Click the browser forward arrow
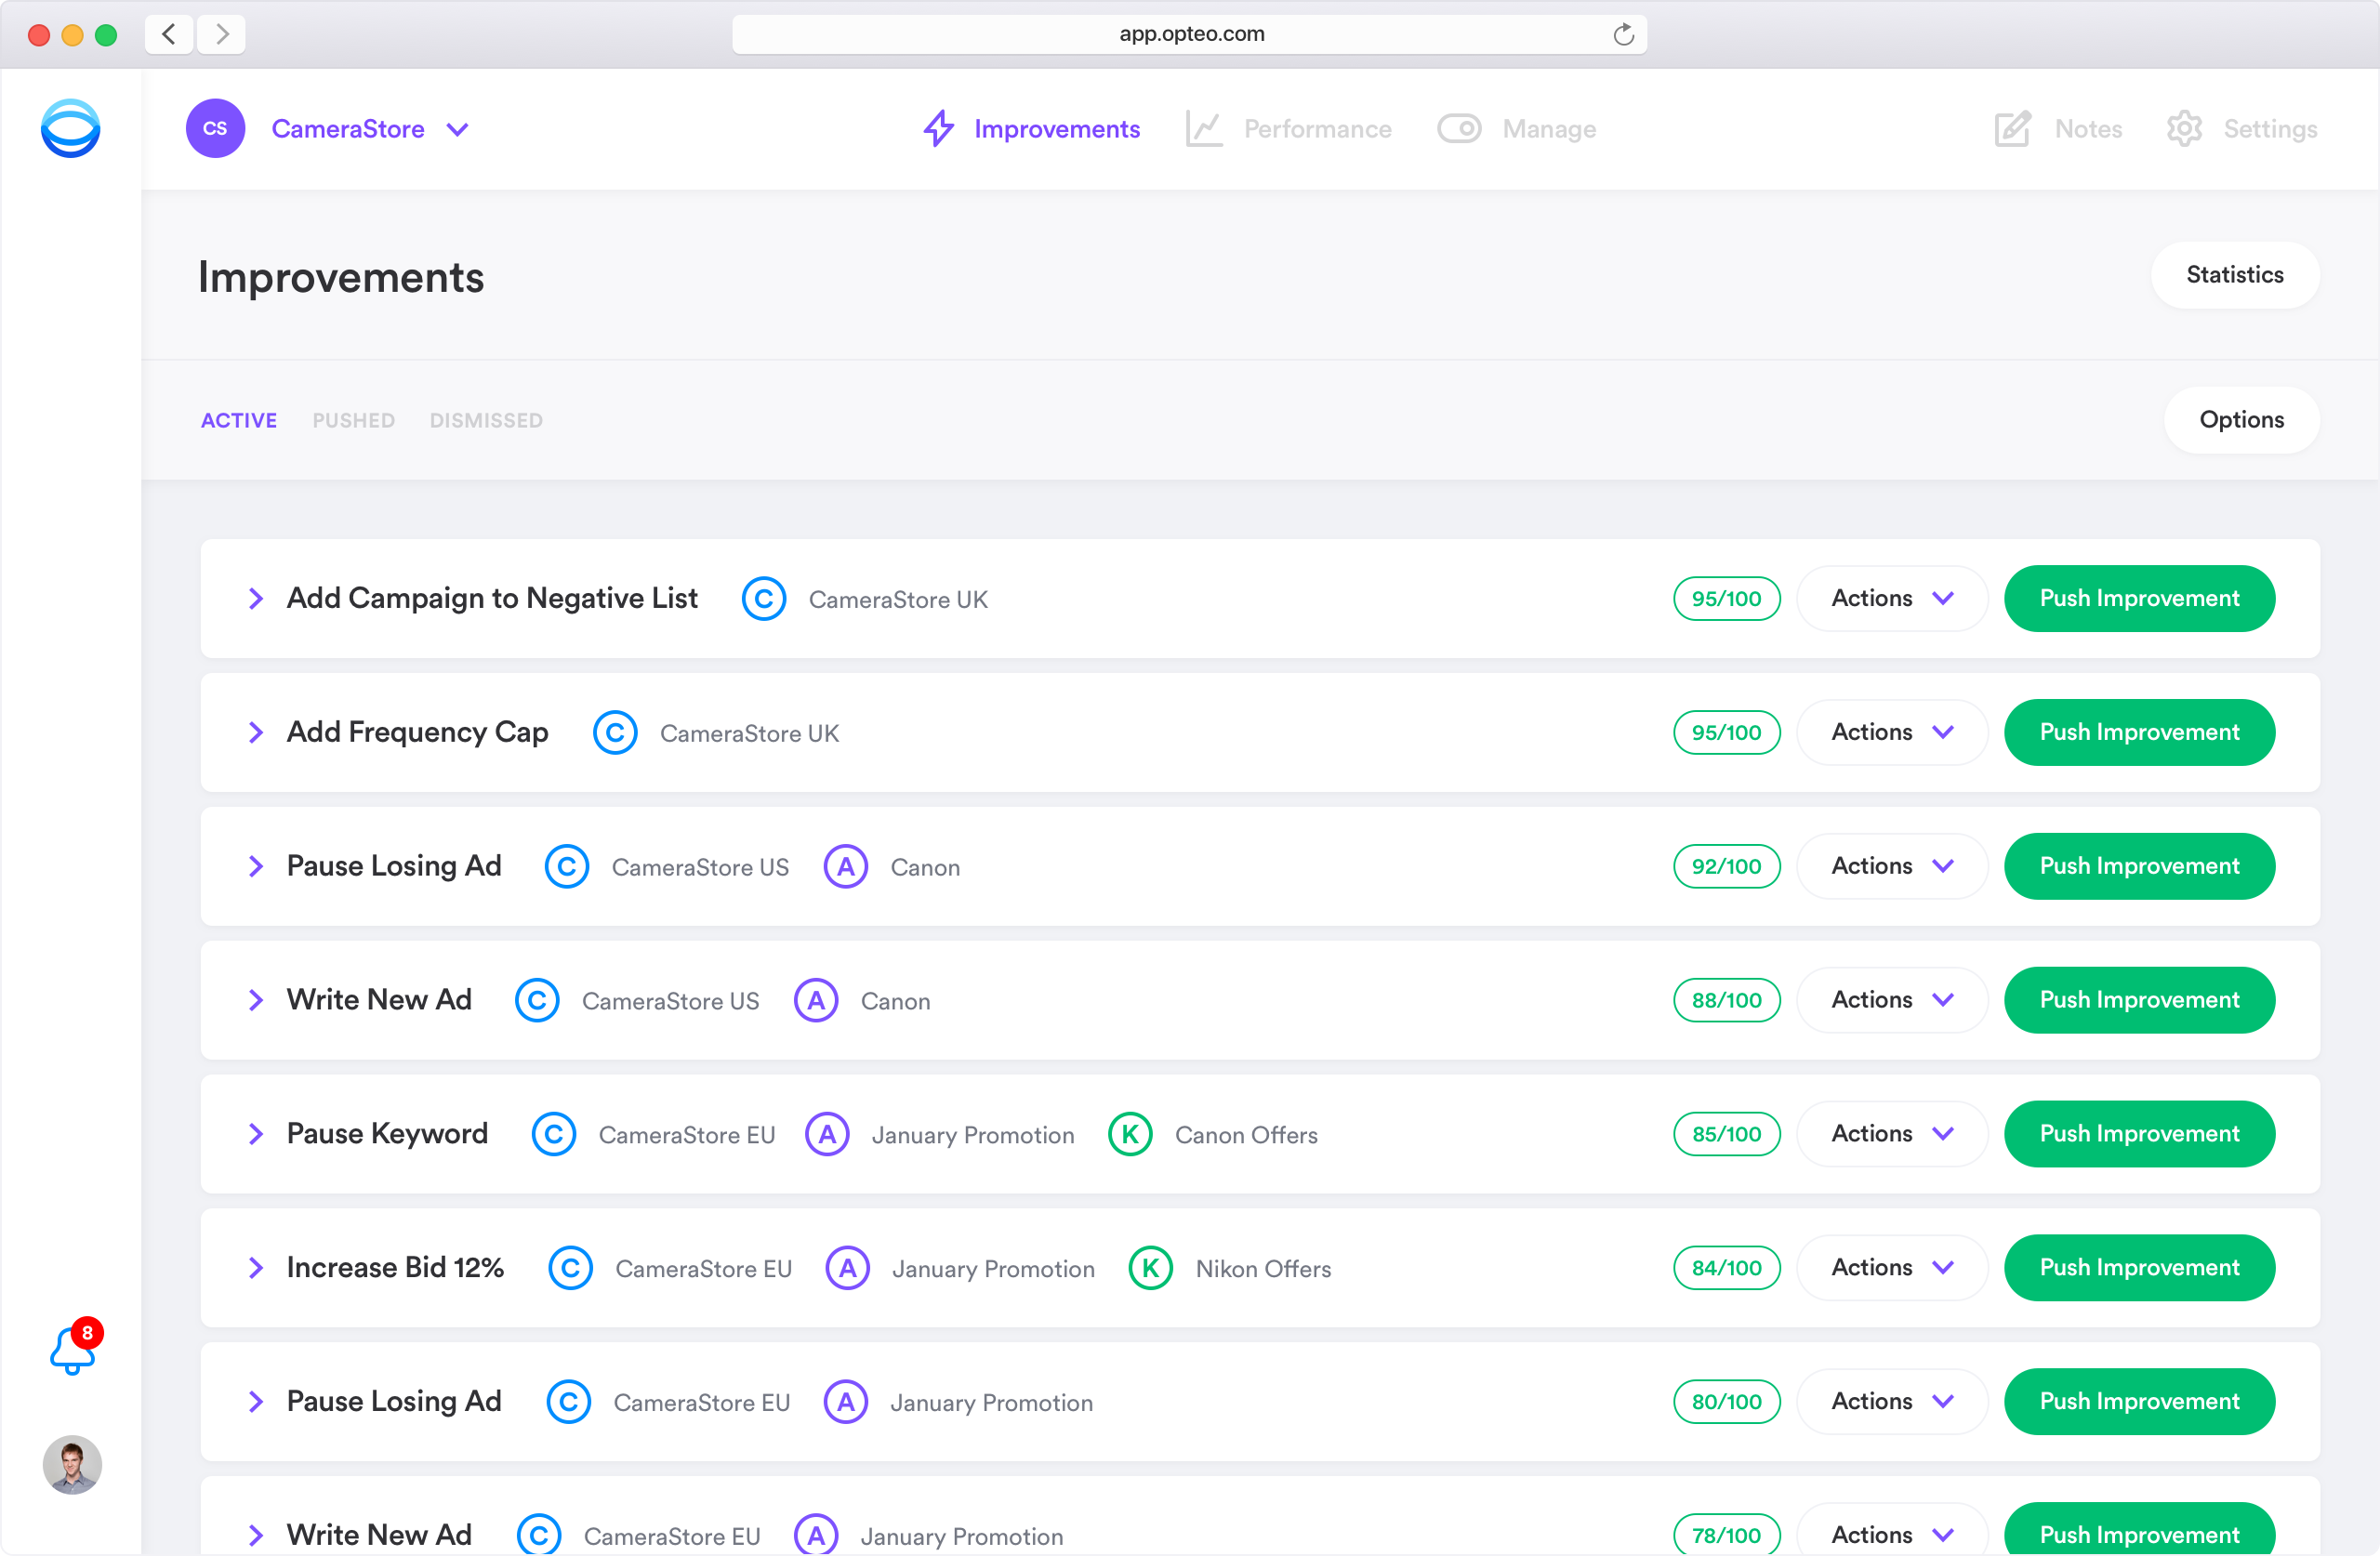The width and height of the screenshot is (2380, 1556). (222, 34)
